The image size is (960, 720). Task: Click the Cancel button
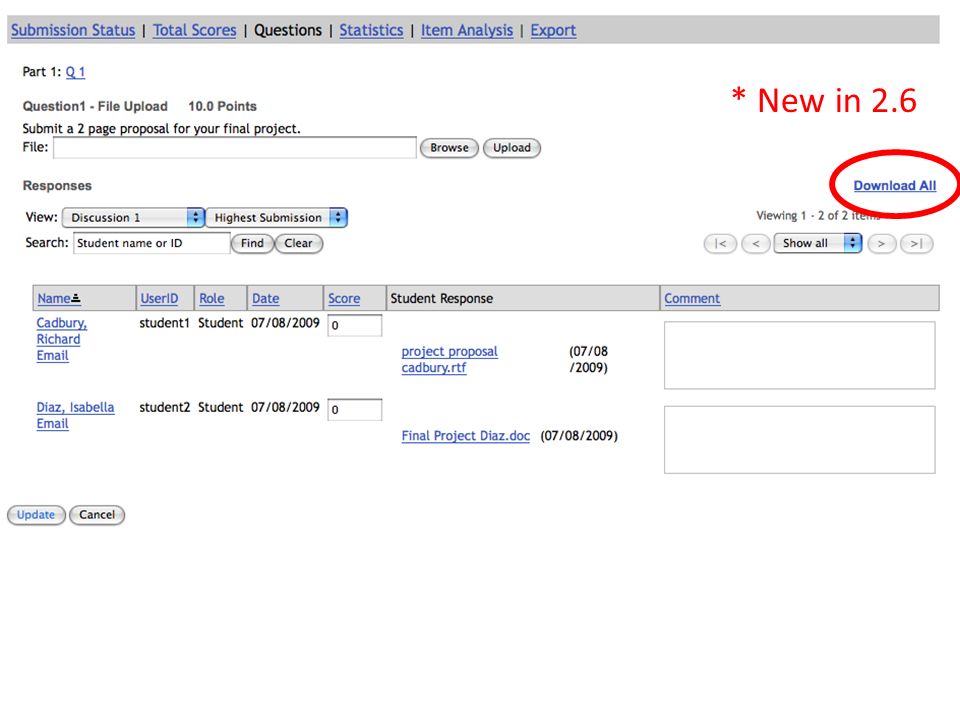click(97, 515)
